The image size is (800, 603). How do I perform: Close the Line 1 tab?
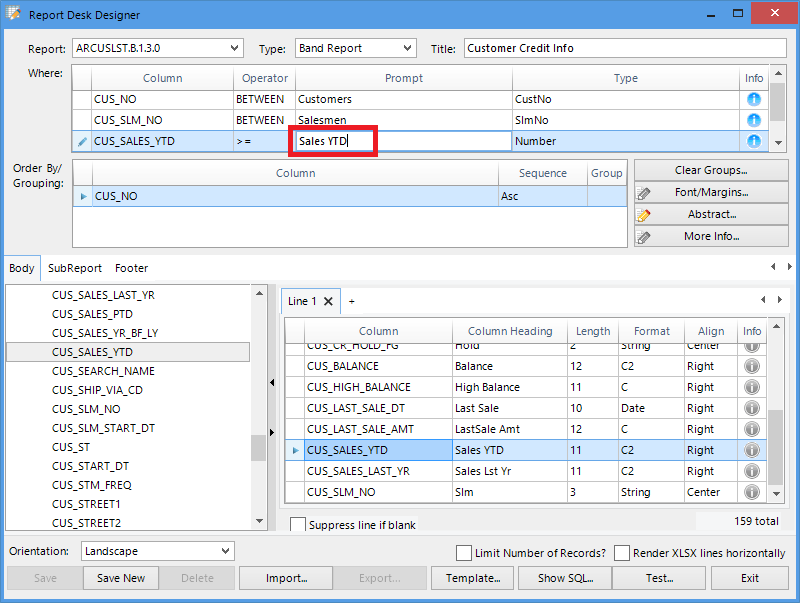point(328,301)
